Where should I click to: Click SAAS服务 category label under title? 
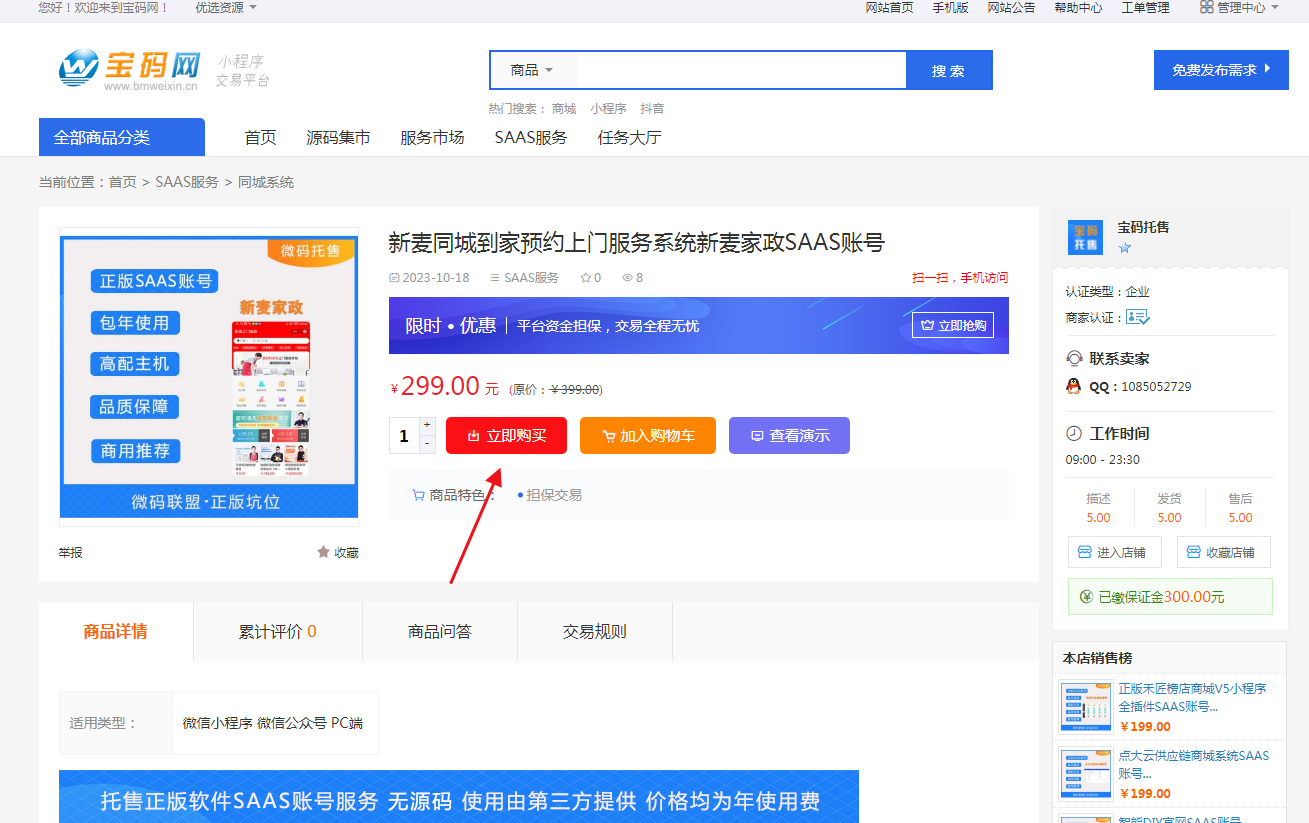click(x=531, y=278)
